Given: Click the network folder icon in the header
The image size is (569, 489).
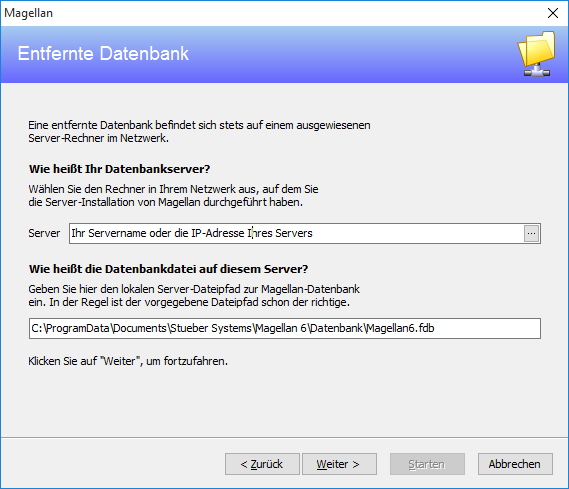Looking at the screenshot, I should point(537,54).
